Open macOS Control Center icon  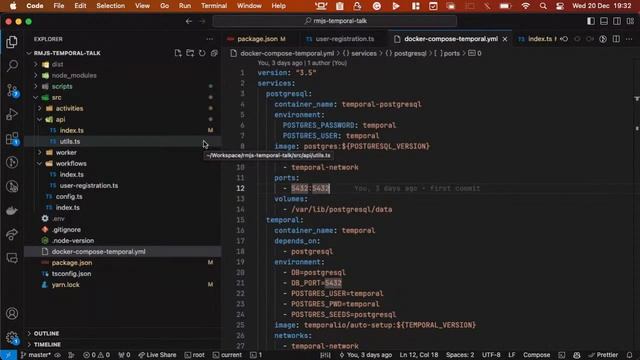point(560,6)
